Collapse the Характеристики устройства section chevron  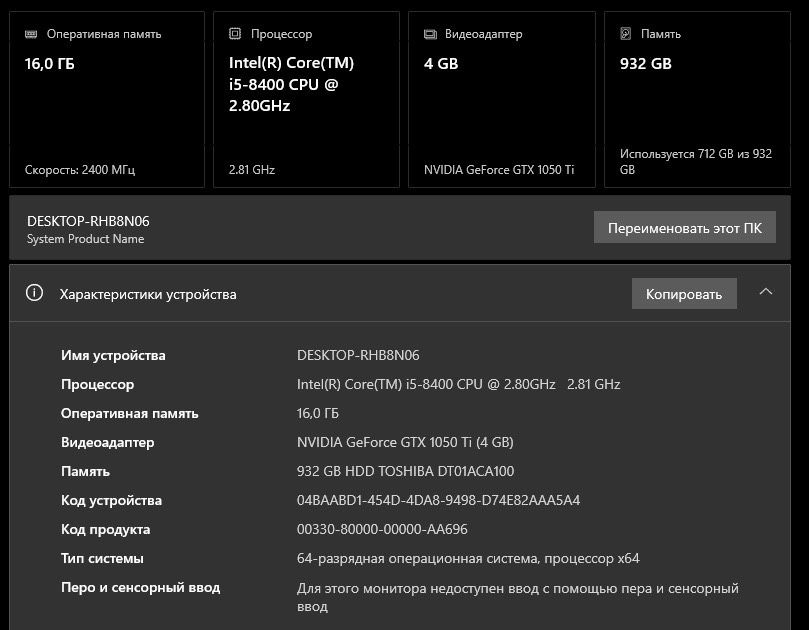(766, 292)
